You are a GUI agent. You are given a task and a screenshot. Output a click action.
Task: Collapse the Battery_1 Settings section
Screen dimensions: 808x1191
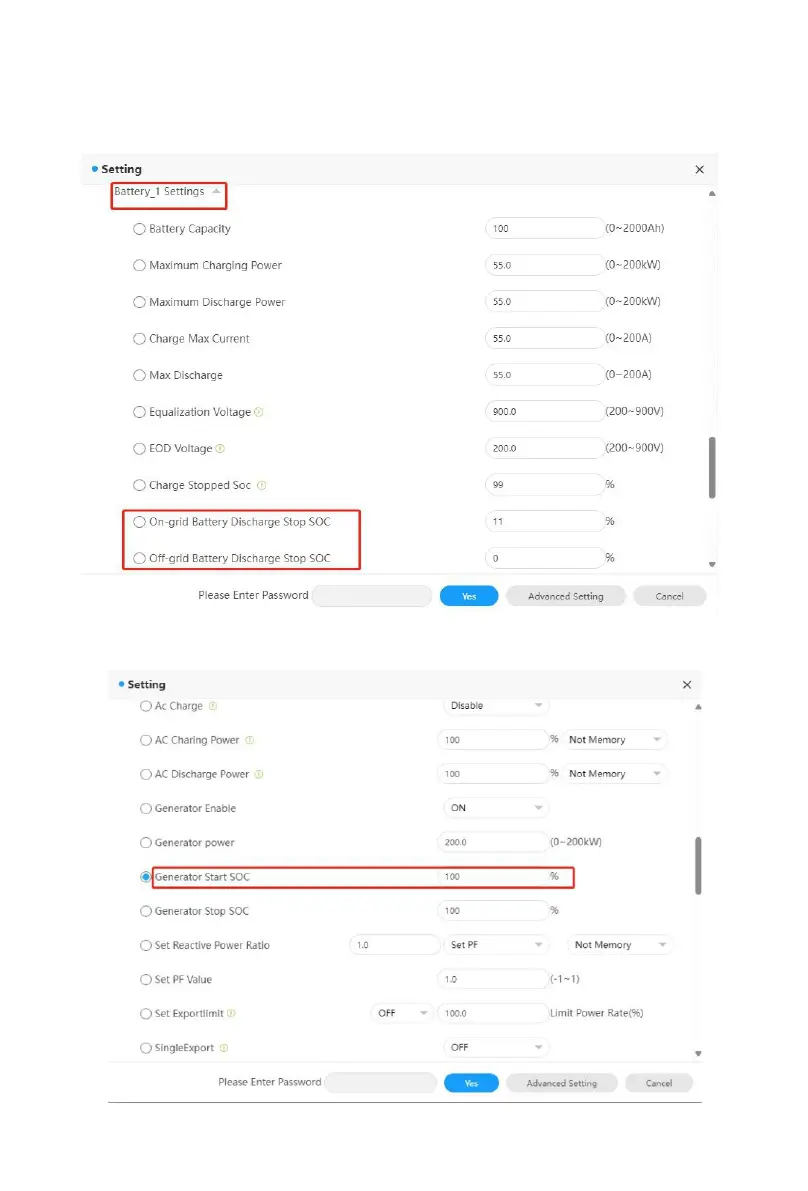tap(216, 191)
